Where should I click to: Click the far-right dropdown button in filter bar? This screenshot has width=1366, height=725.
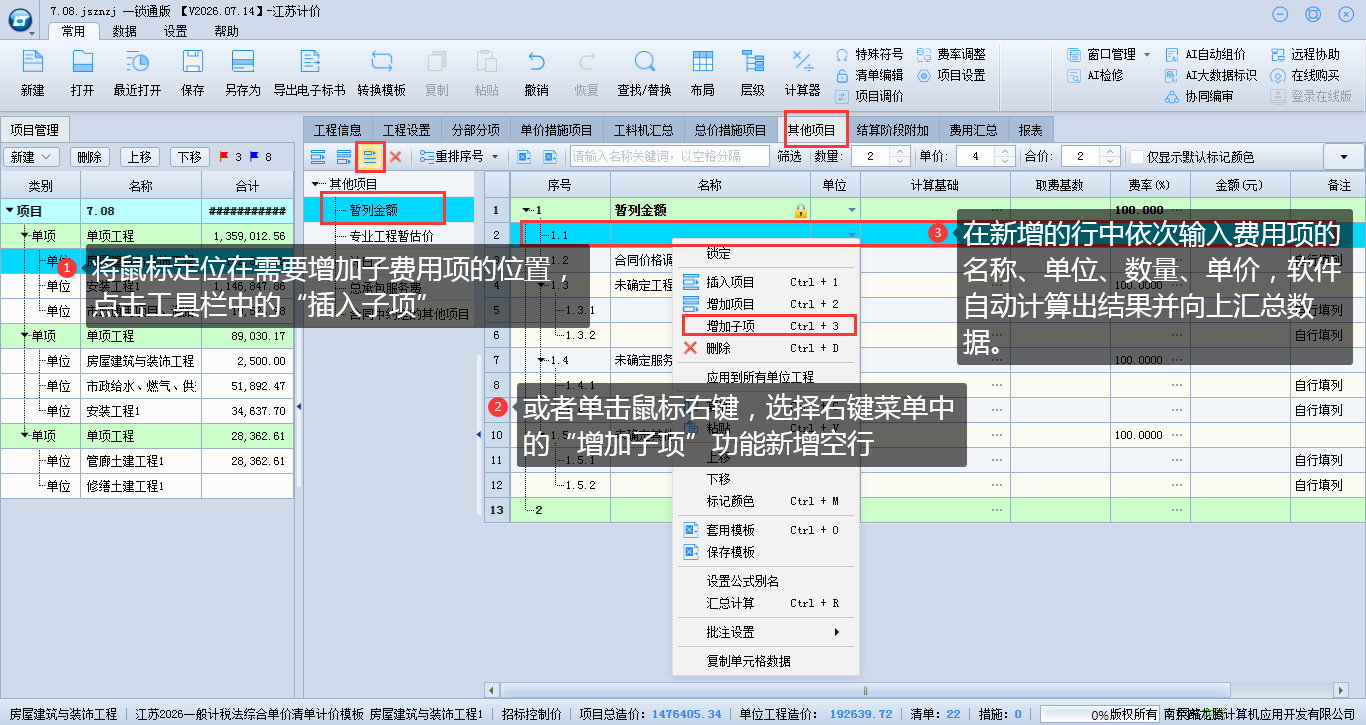(1343, 157)
